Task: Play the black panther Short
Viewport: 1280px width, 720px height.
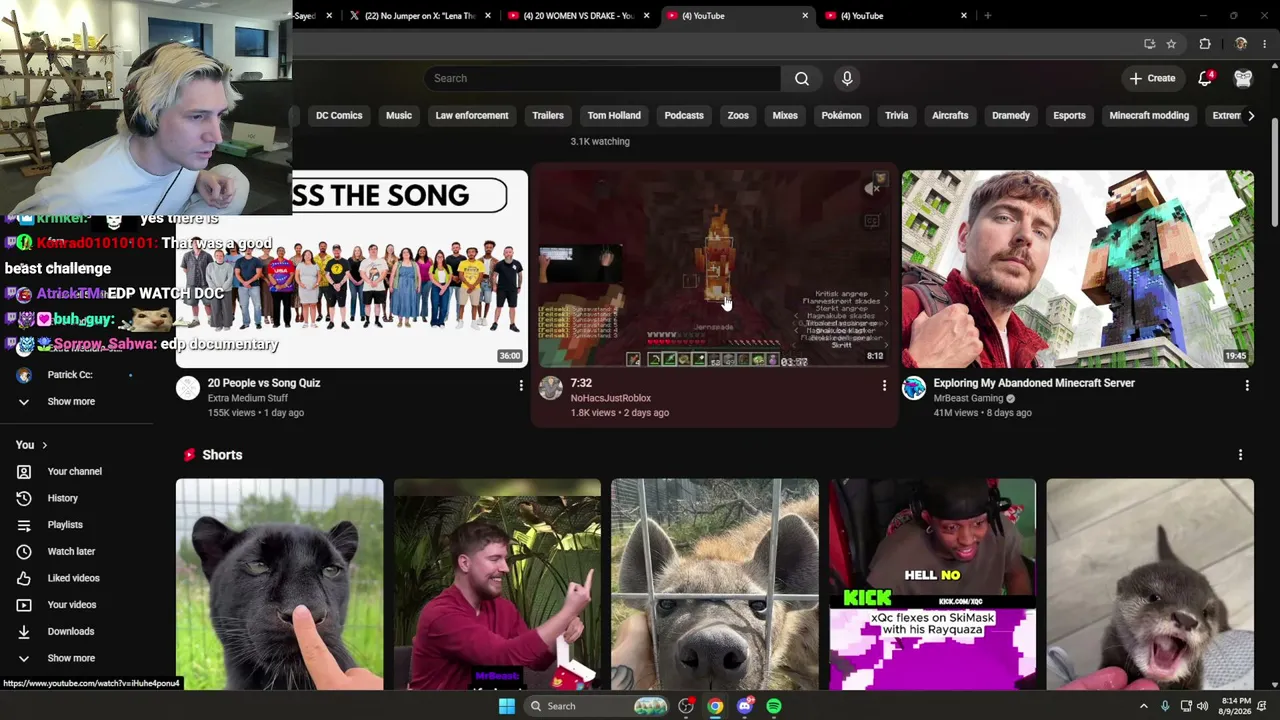Action: [x=279, y=584]
